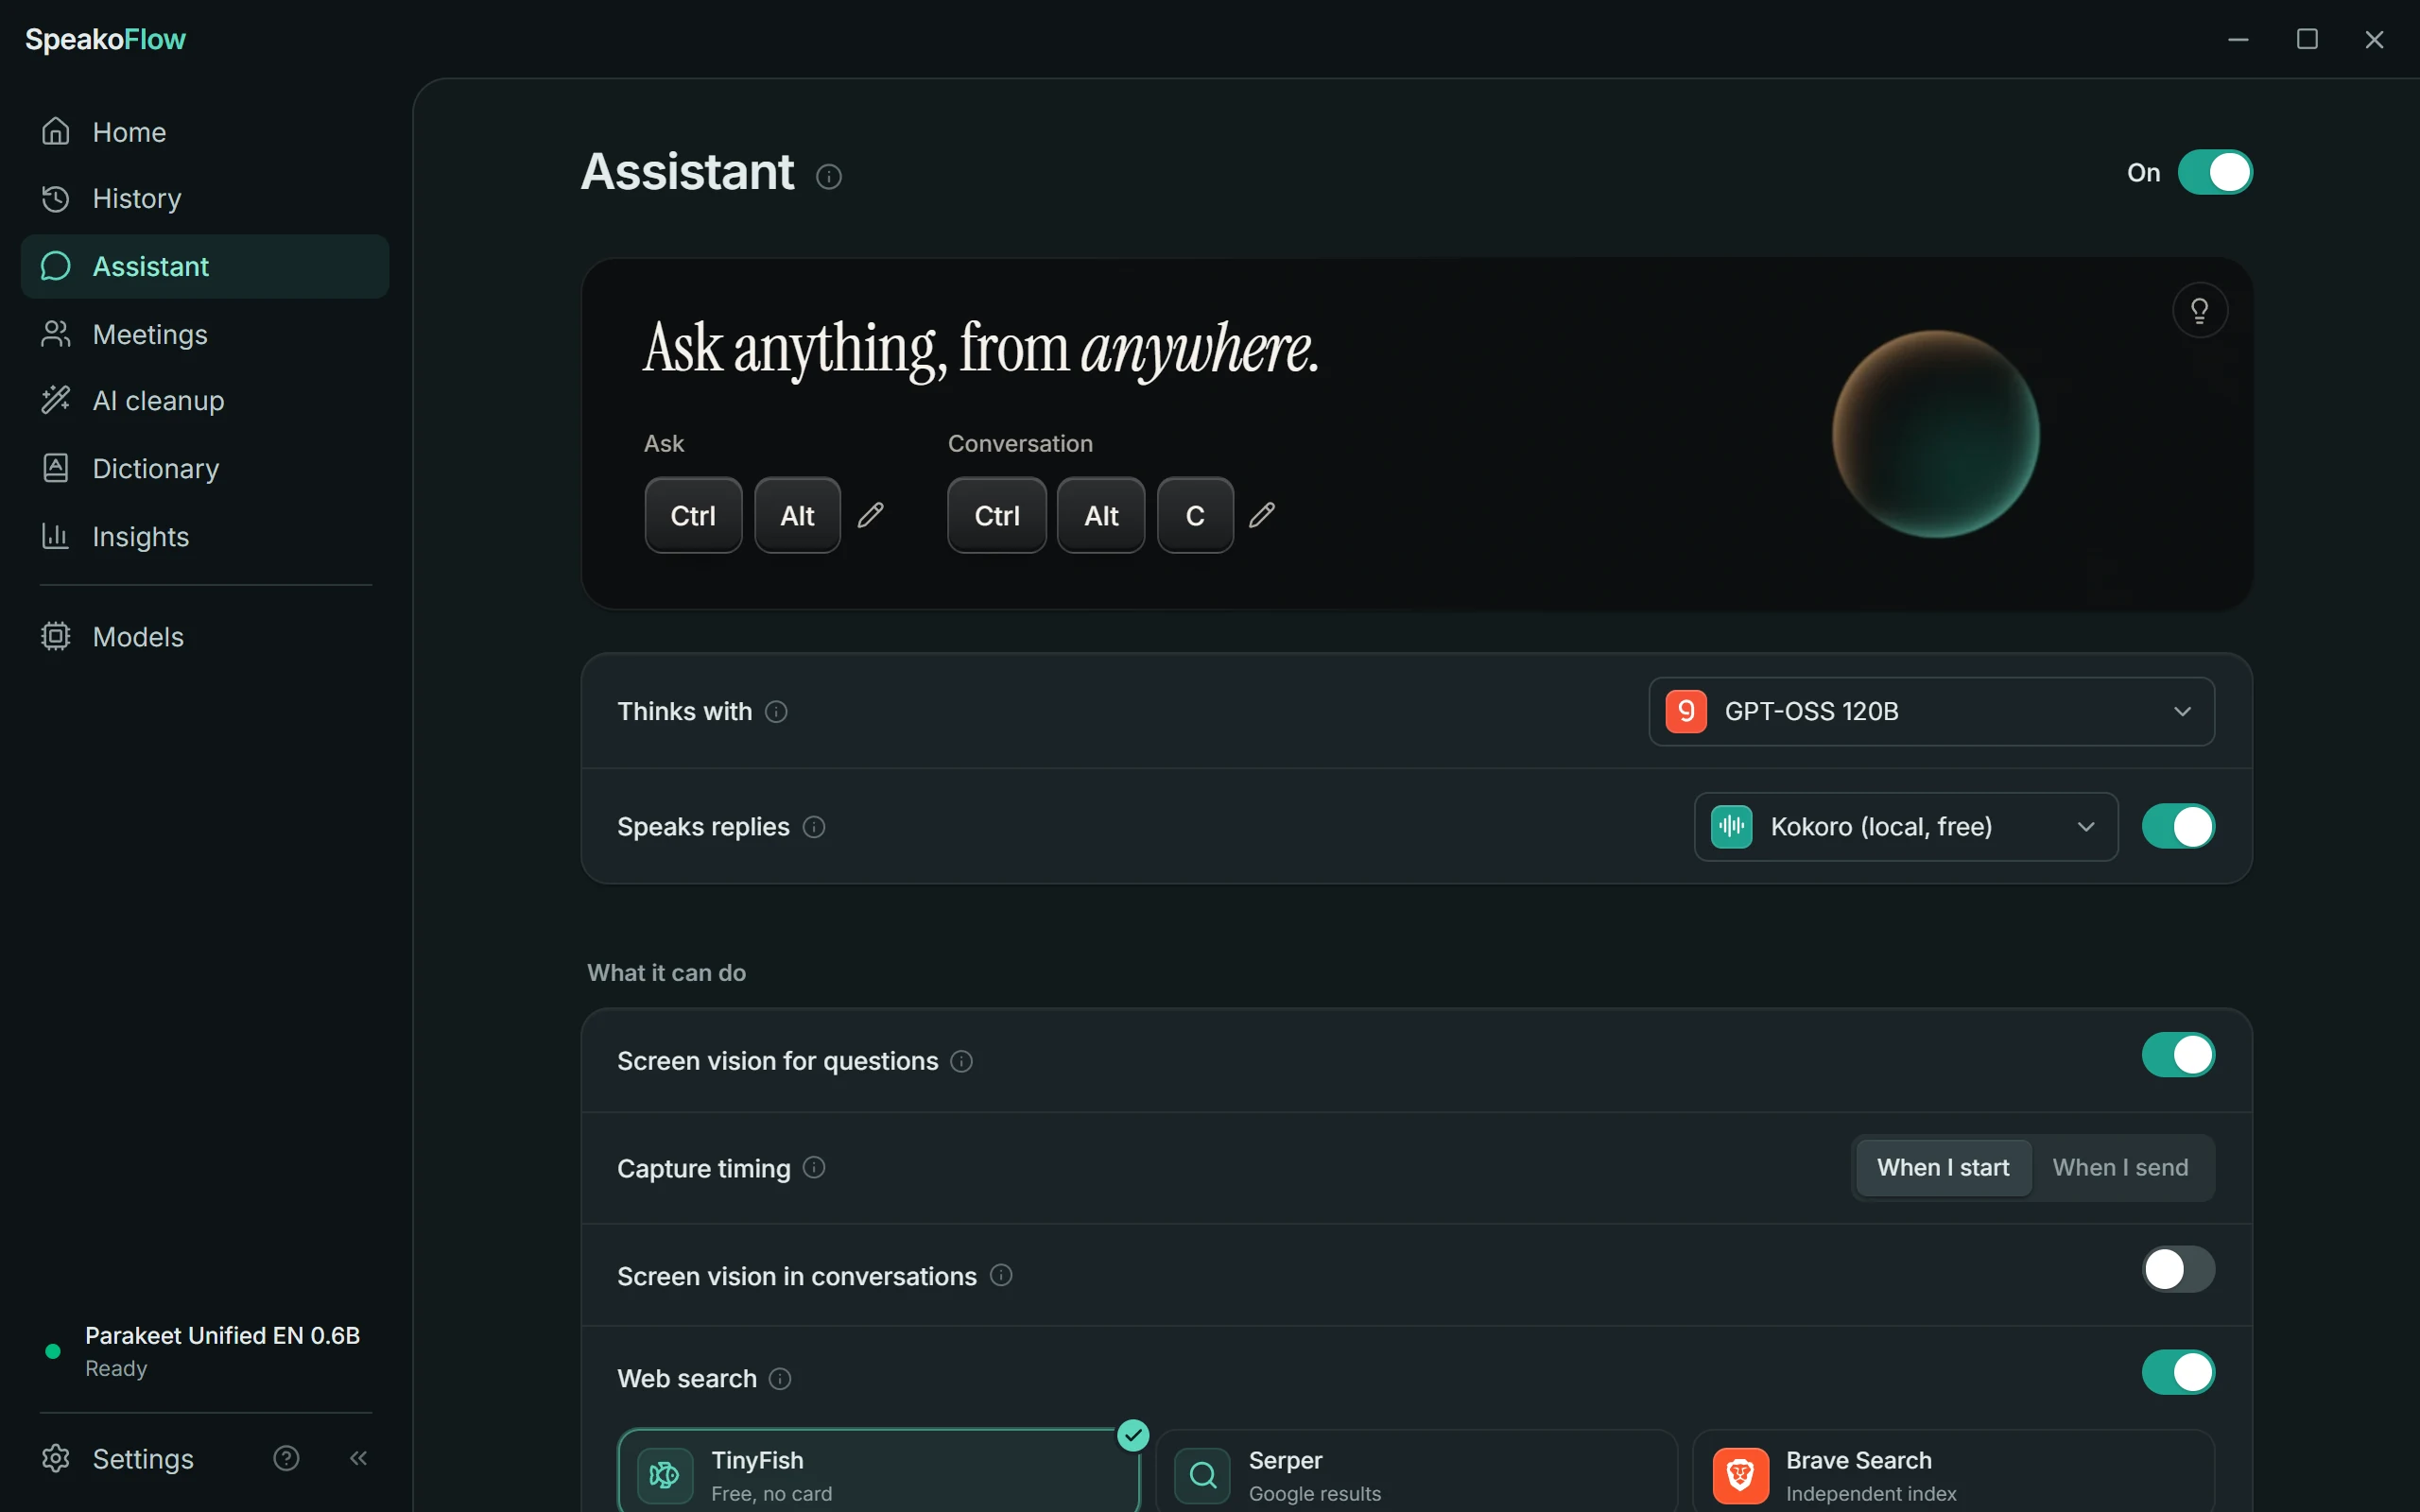Image resolution: width=2420 pixels, height=1512 pixels.
Task: Click the info icon next to Speaks replies
Action: click(x=814, y=827)
